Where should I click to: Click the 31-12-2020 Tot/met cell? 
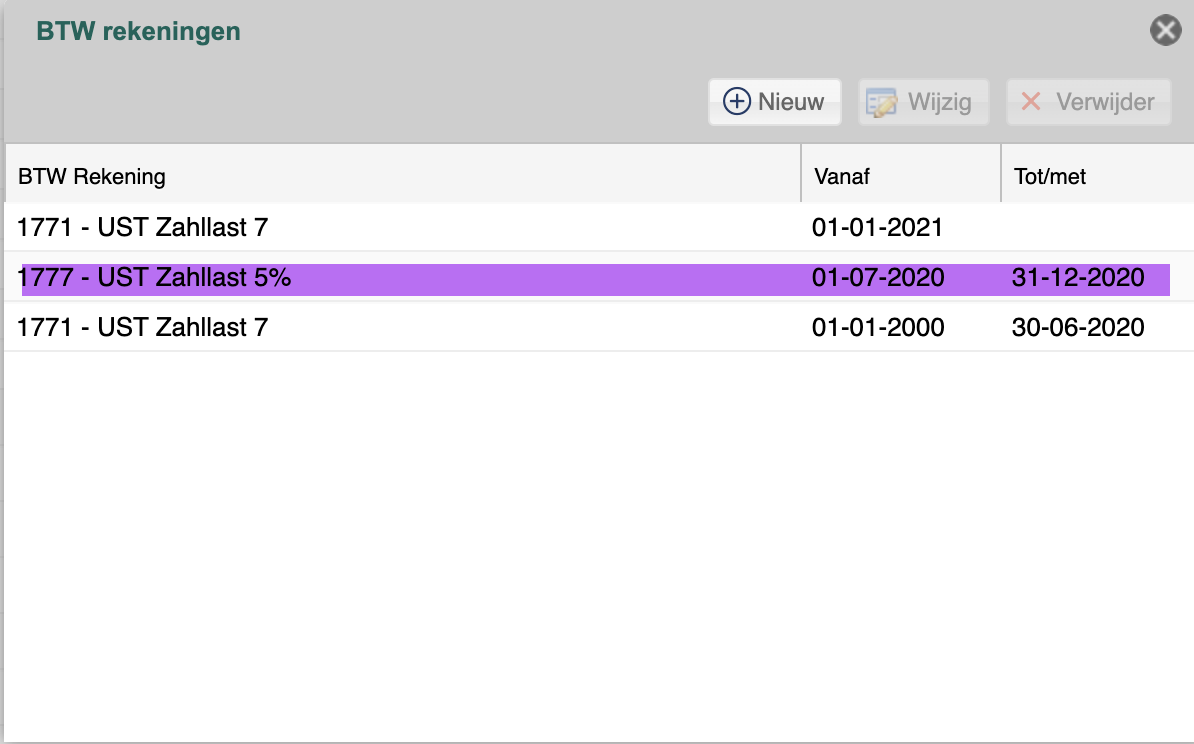pyautogui.click(x=1077, y=278)
